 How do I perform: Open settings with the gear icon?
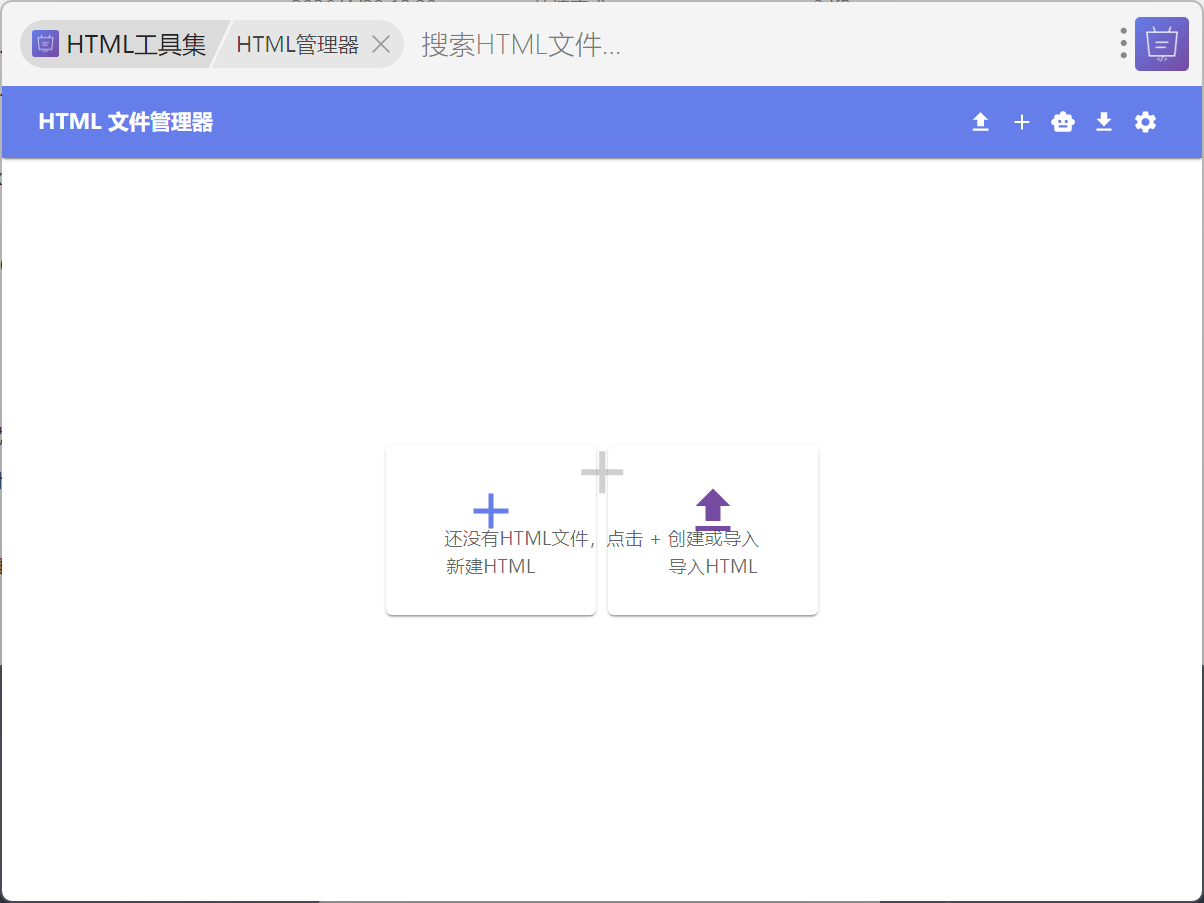coord(1145,122)
